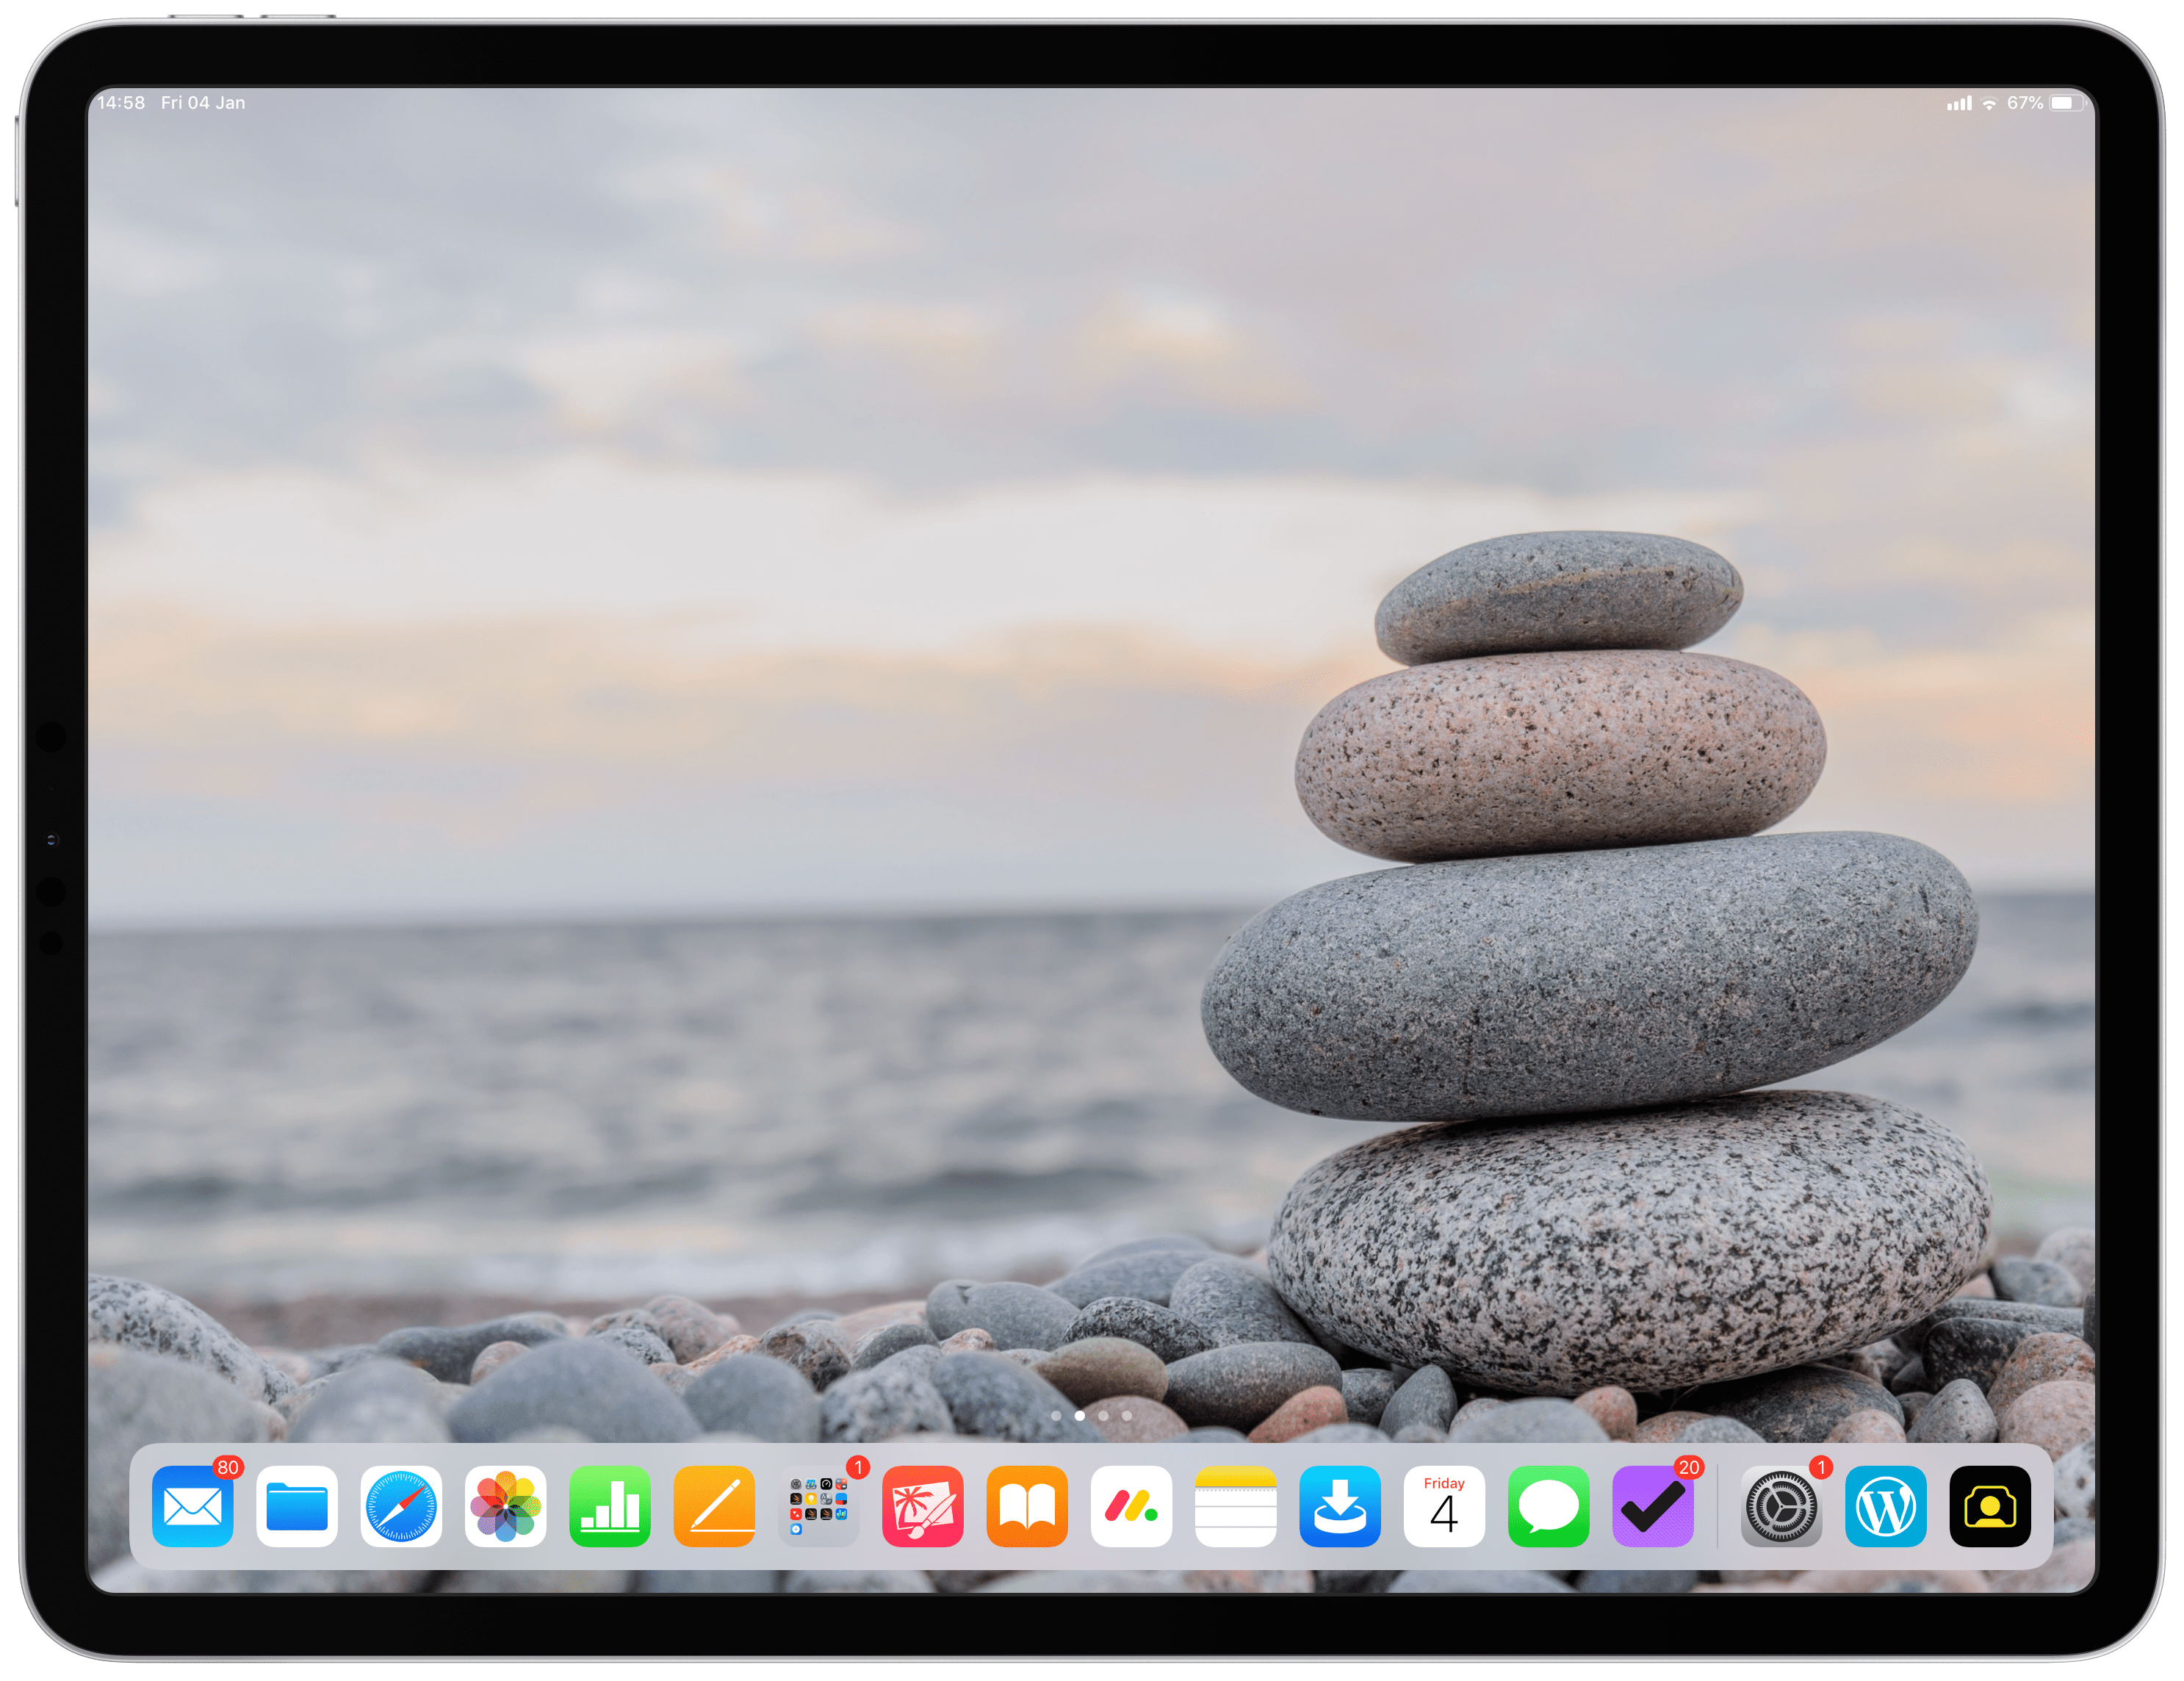This screenshot has height=1681, width=2184.
Task: Tap the battery indicator in status bar
Action: pyautogui.click(x=2067, y=103)
